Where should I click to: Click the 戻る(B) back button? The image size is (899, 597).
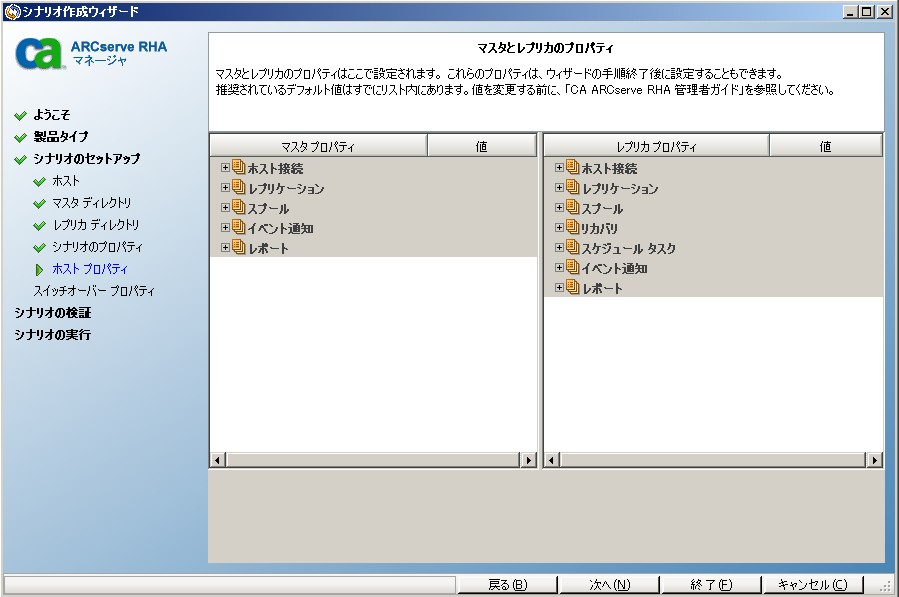pos(507,584)
